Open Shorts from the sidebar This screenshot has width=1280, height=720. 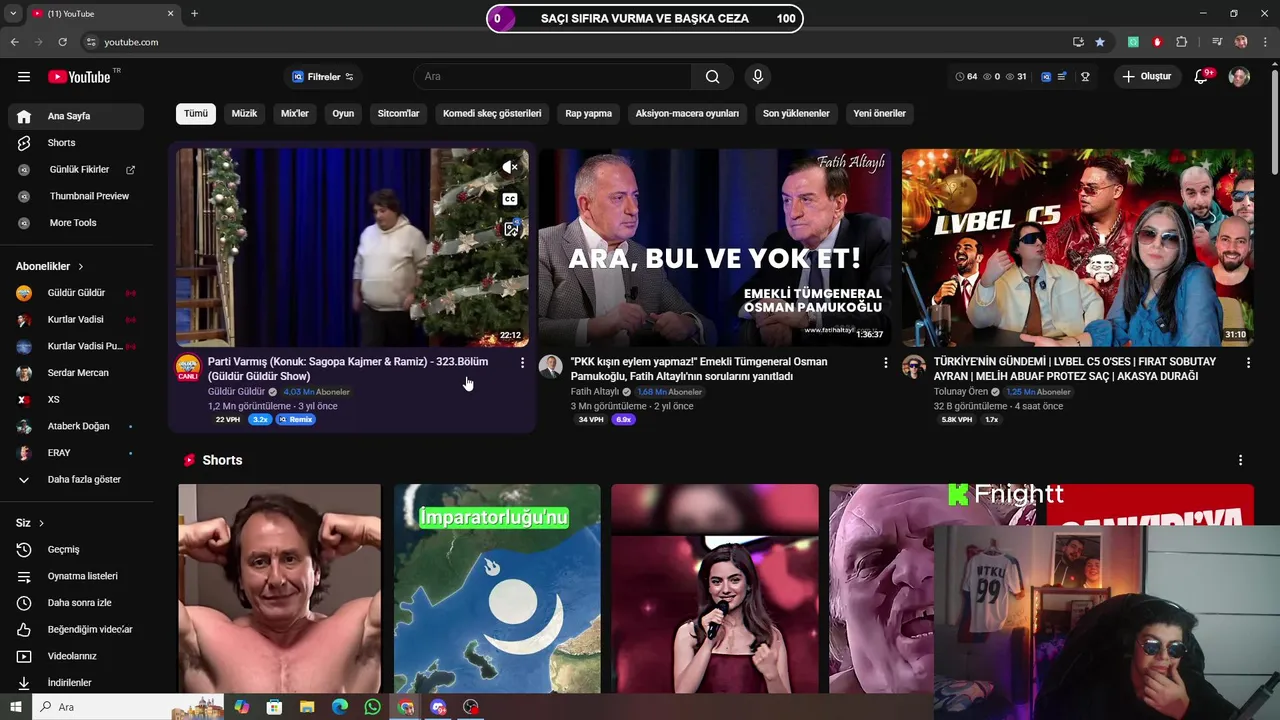tap(76, 143)
